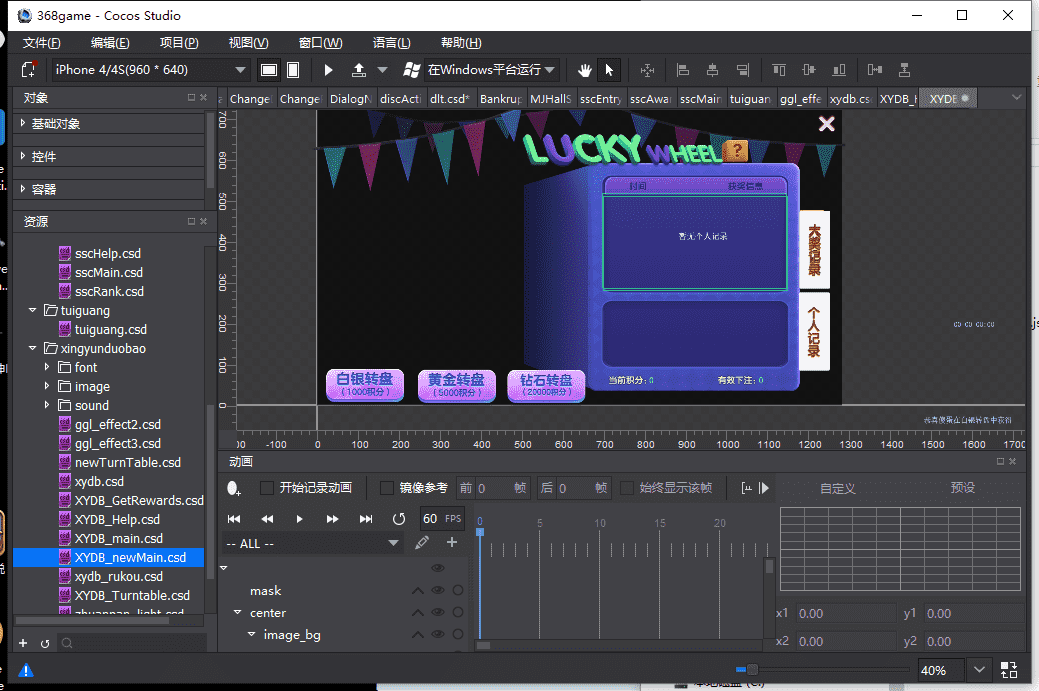Enable the 开始记录动画 checkbox
The height and width of the screenshot is (691, 1039).
(x=267, y=488)
